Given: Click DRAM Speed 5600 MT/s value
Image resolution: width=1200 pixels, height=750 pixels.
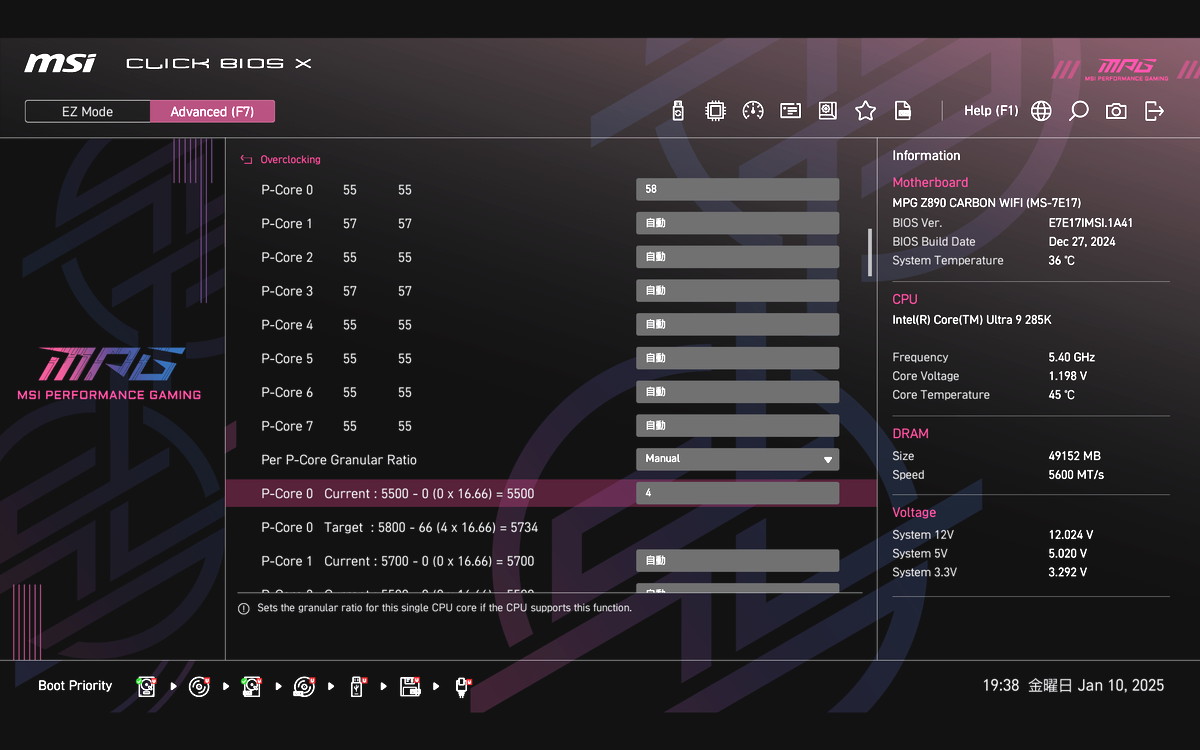Looking at the screenshot, I should 1076,475.
